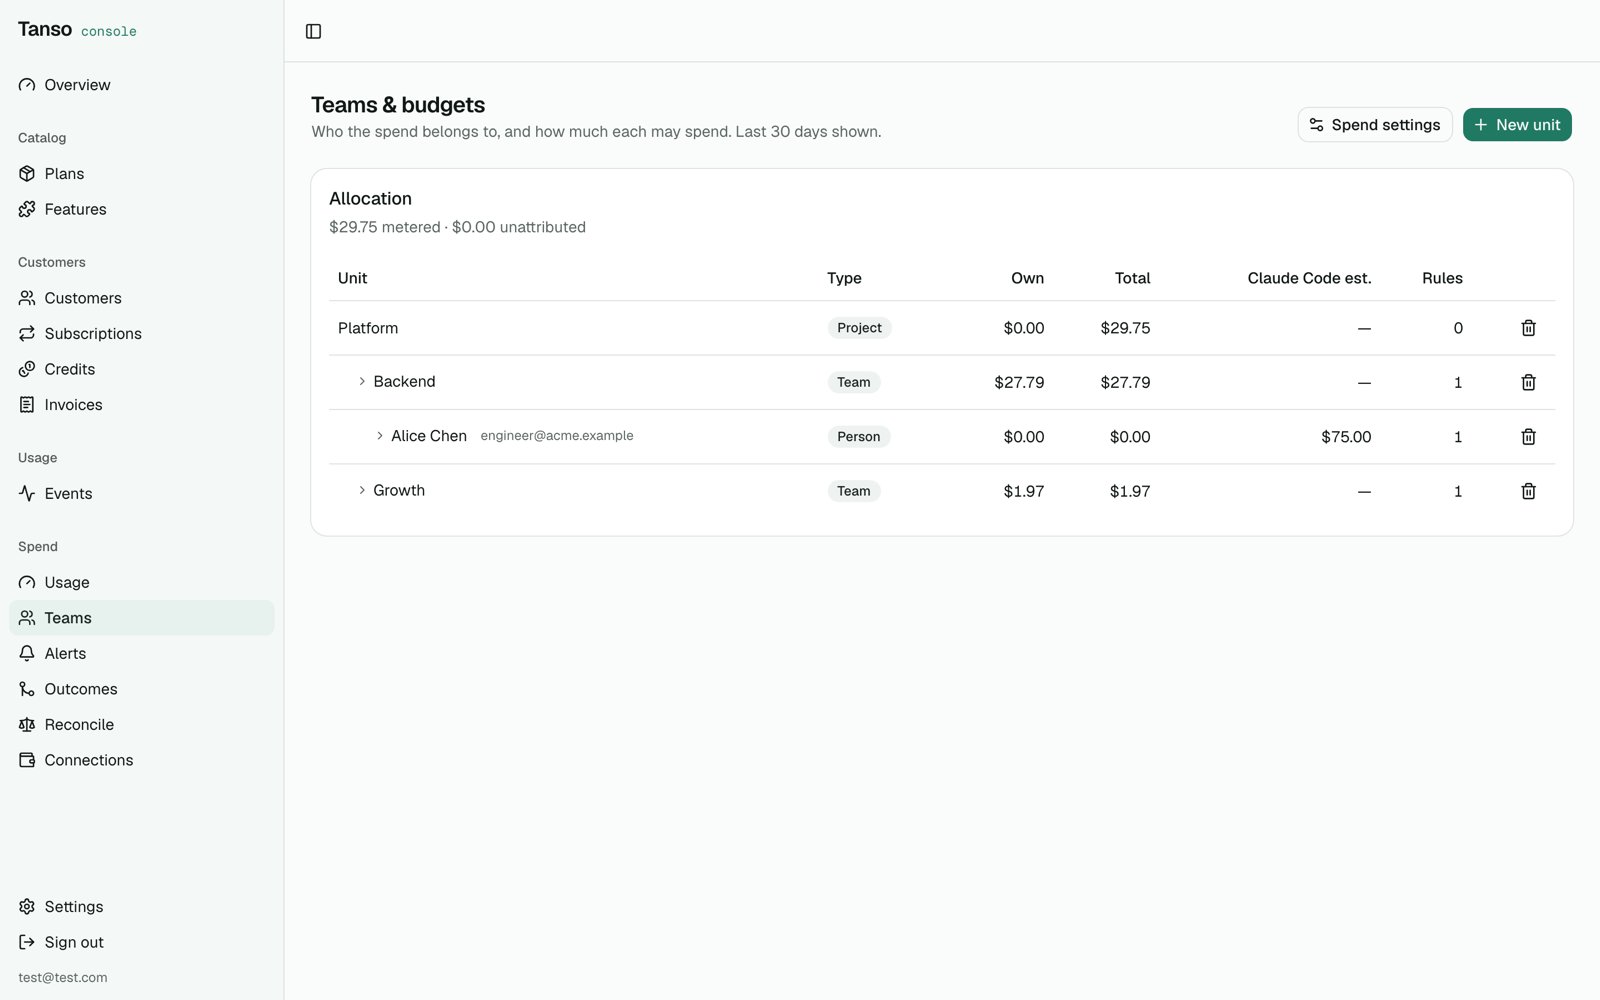Click the Plans box icon
Image resolution: width=1600 pixels, height=1000 pixels.
(27, 174)
